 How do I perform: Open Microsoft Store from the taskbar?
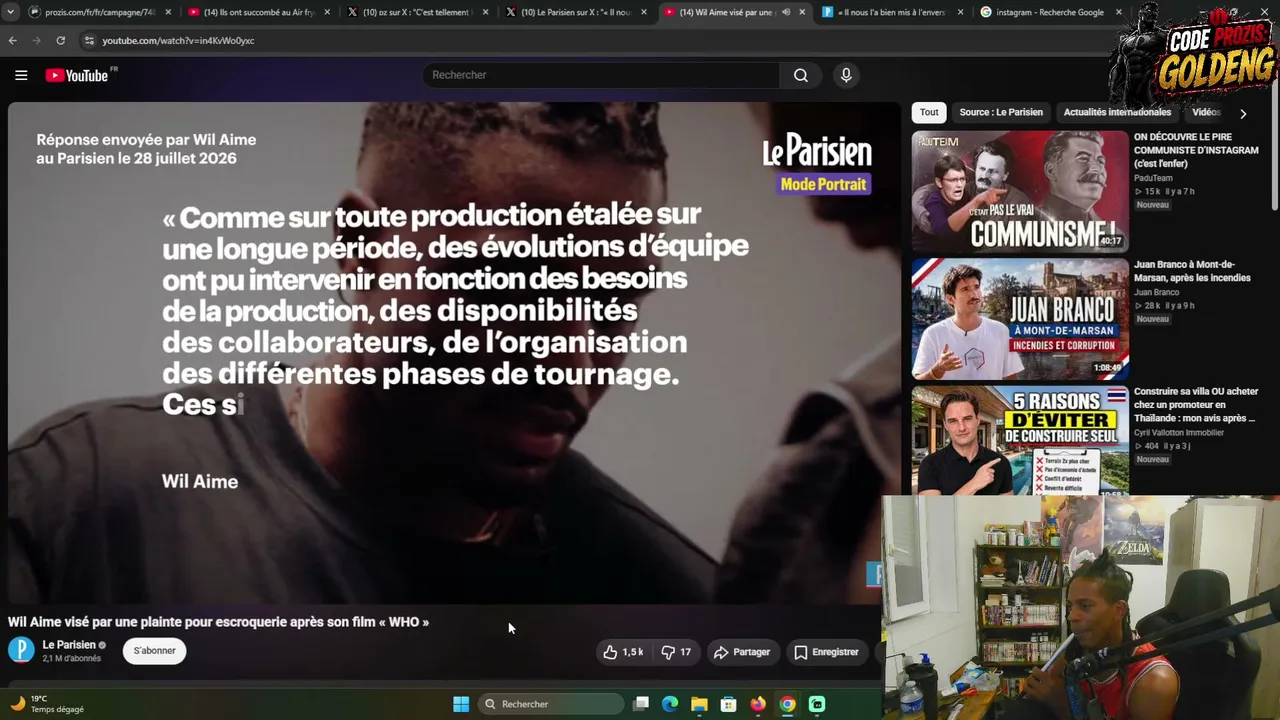728,704
